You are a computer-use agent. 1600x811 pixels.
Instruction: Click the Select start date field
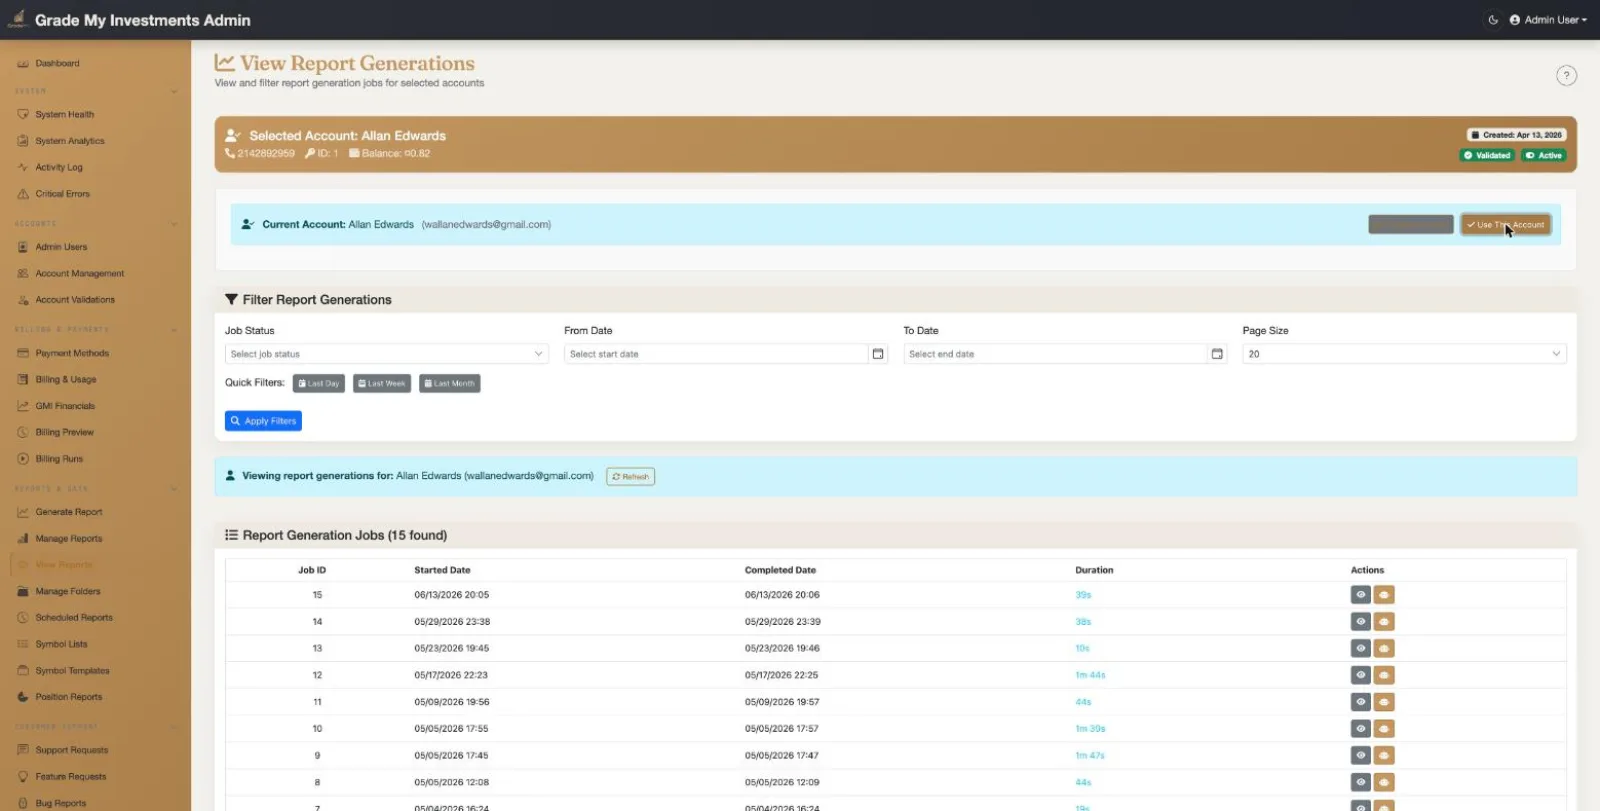click(716, 354)
